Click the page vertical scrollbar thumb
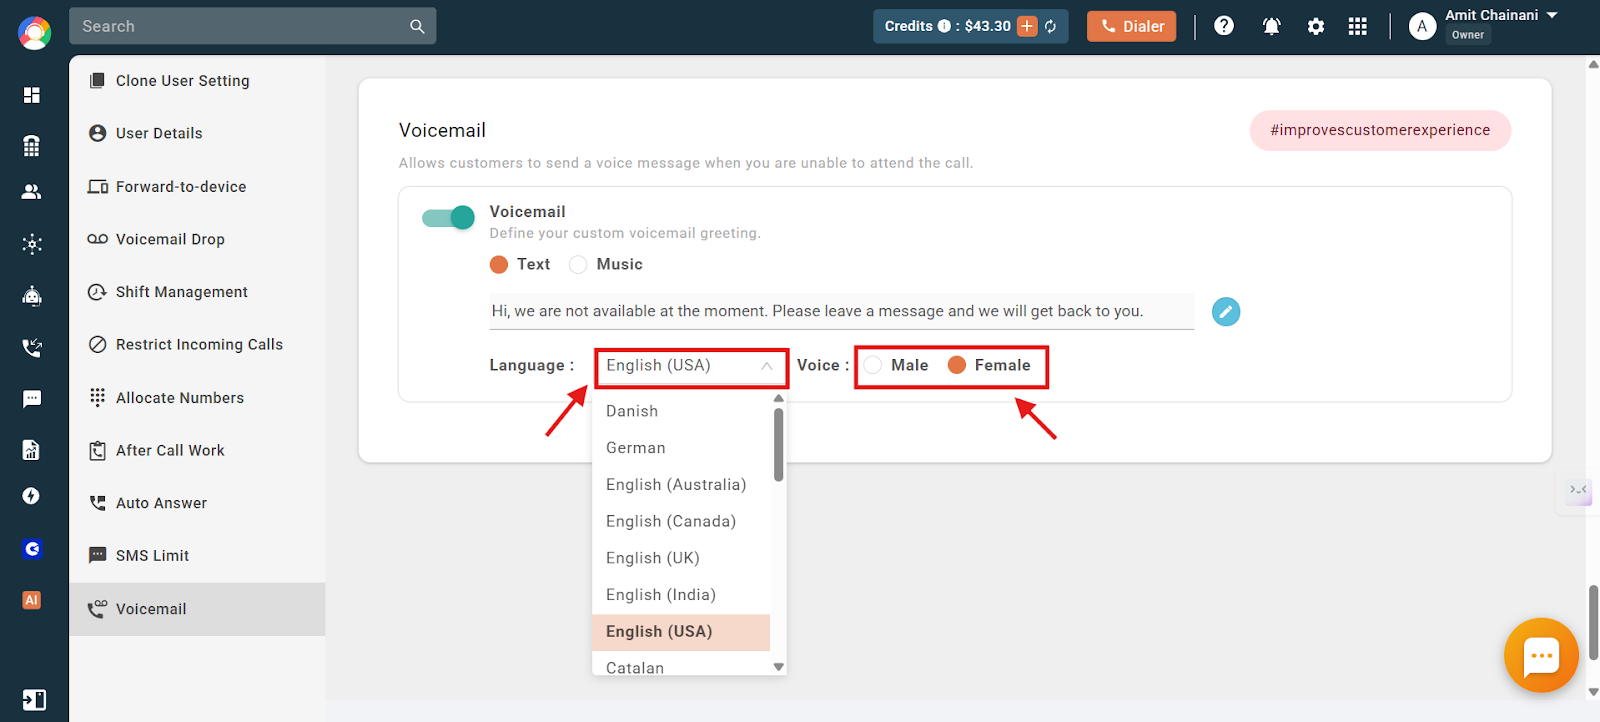The width and height of the screenshot is (1600, 722). (x=1593, y=623)
